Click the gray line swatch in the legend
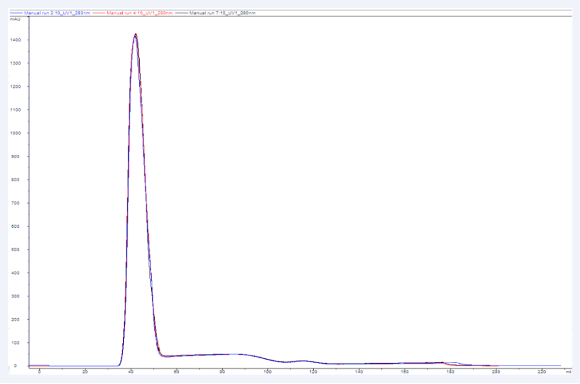This screenshot has width=580, height=384. 182,13
